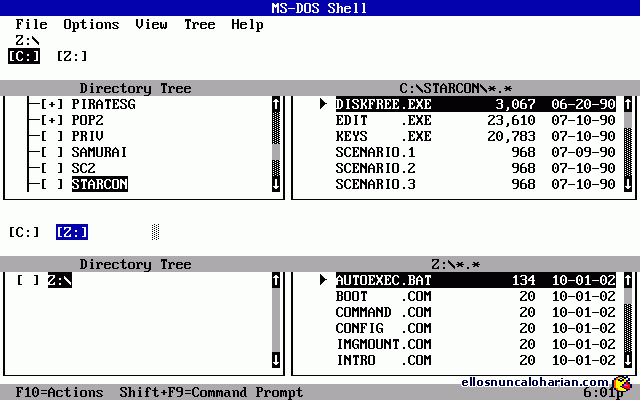Viewport: 640px width, 400px height.
Task: Click the up arrow of the STARCON file list
Action: click(627, 104)
